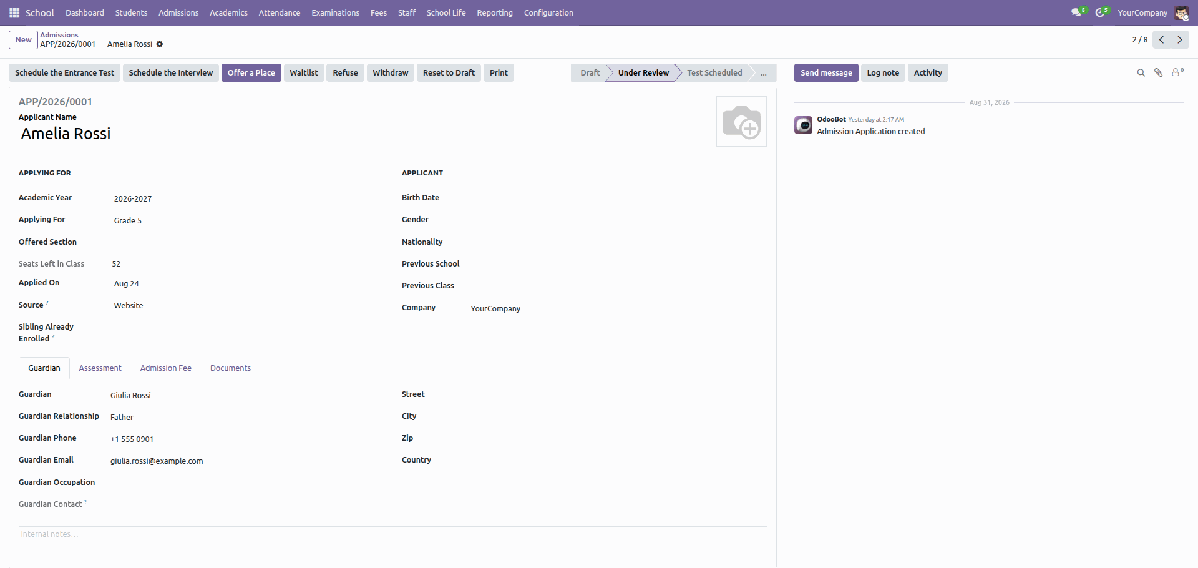Open the Dashboard menu
This screenshot has height=568, width=1198.
(85, 13)
